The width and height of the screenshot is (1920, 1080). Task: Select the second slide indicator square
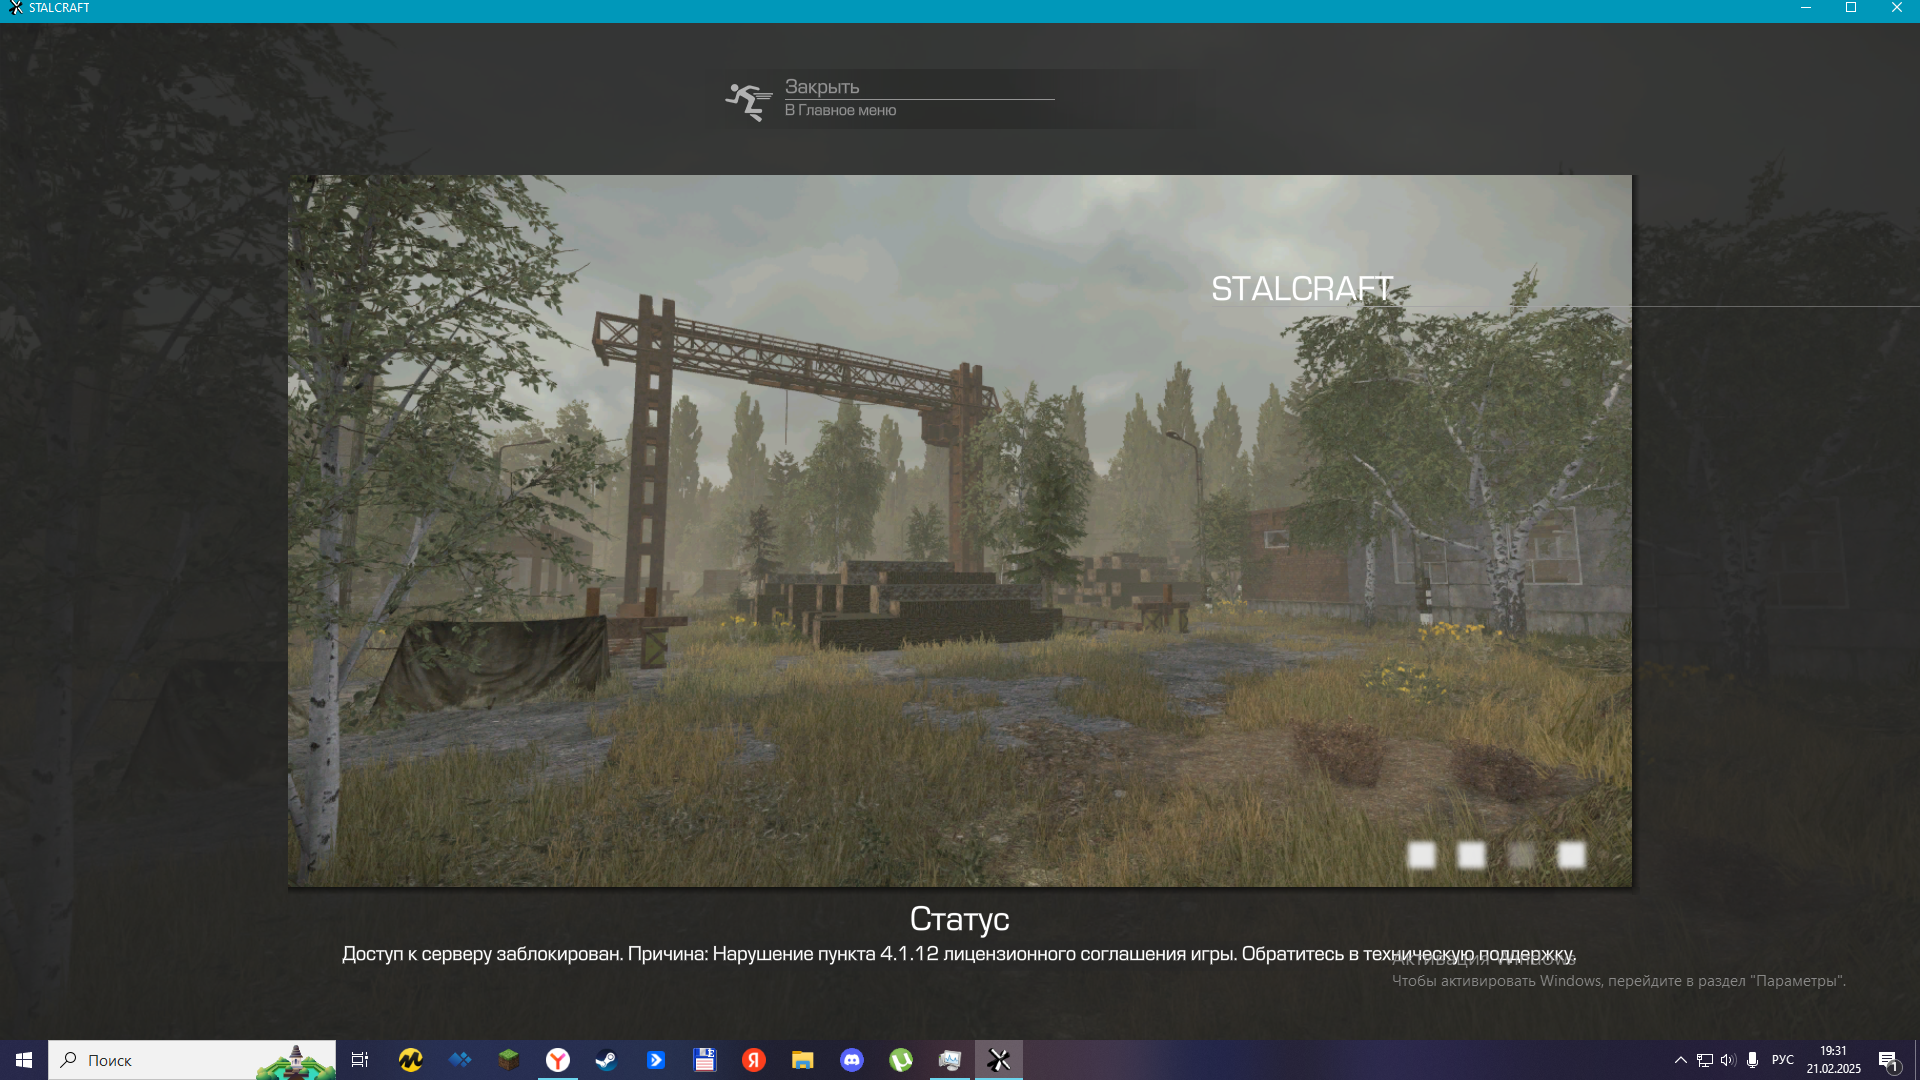point(1471,855)
